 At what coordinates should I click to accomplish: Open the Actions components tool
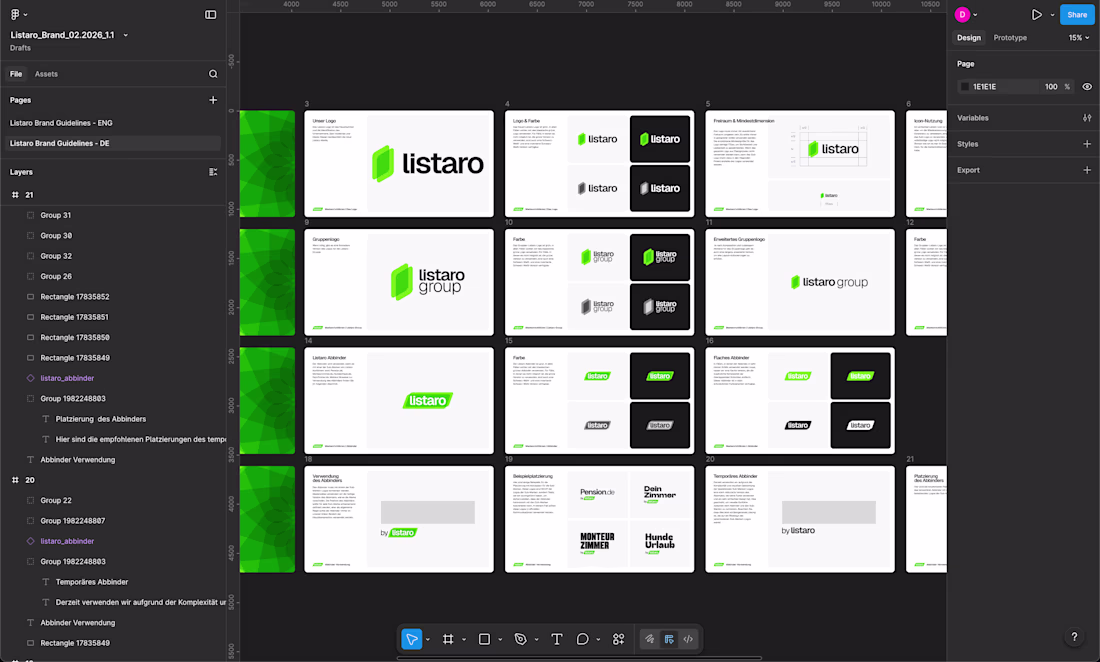pyautogui.click(x=618, y=639)
